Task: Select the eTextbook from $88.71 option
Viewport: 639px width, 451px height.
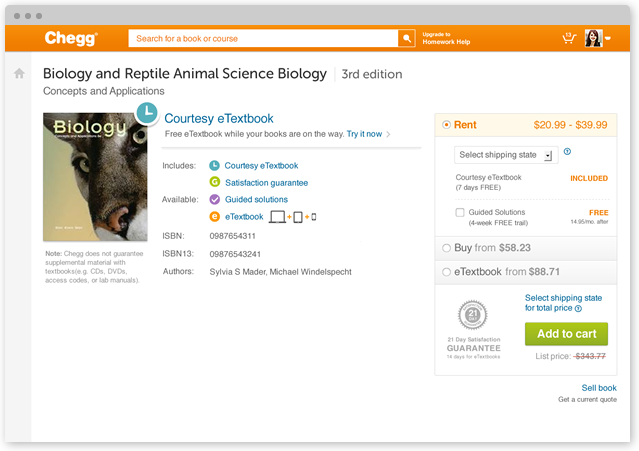Action: tap(446, 272)
